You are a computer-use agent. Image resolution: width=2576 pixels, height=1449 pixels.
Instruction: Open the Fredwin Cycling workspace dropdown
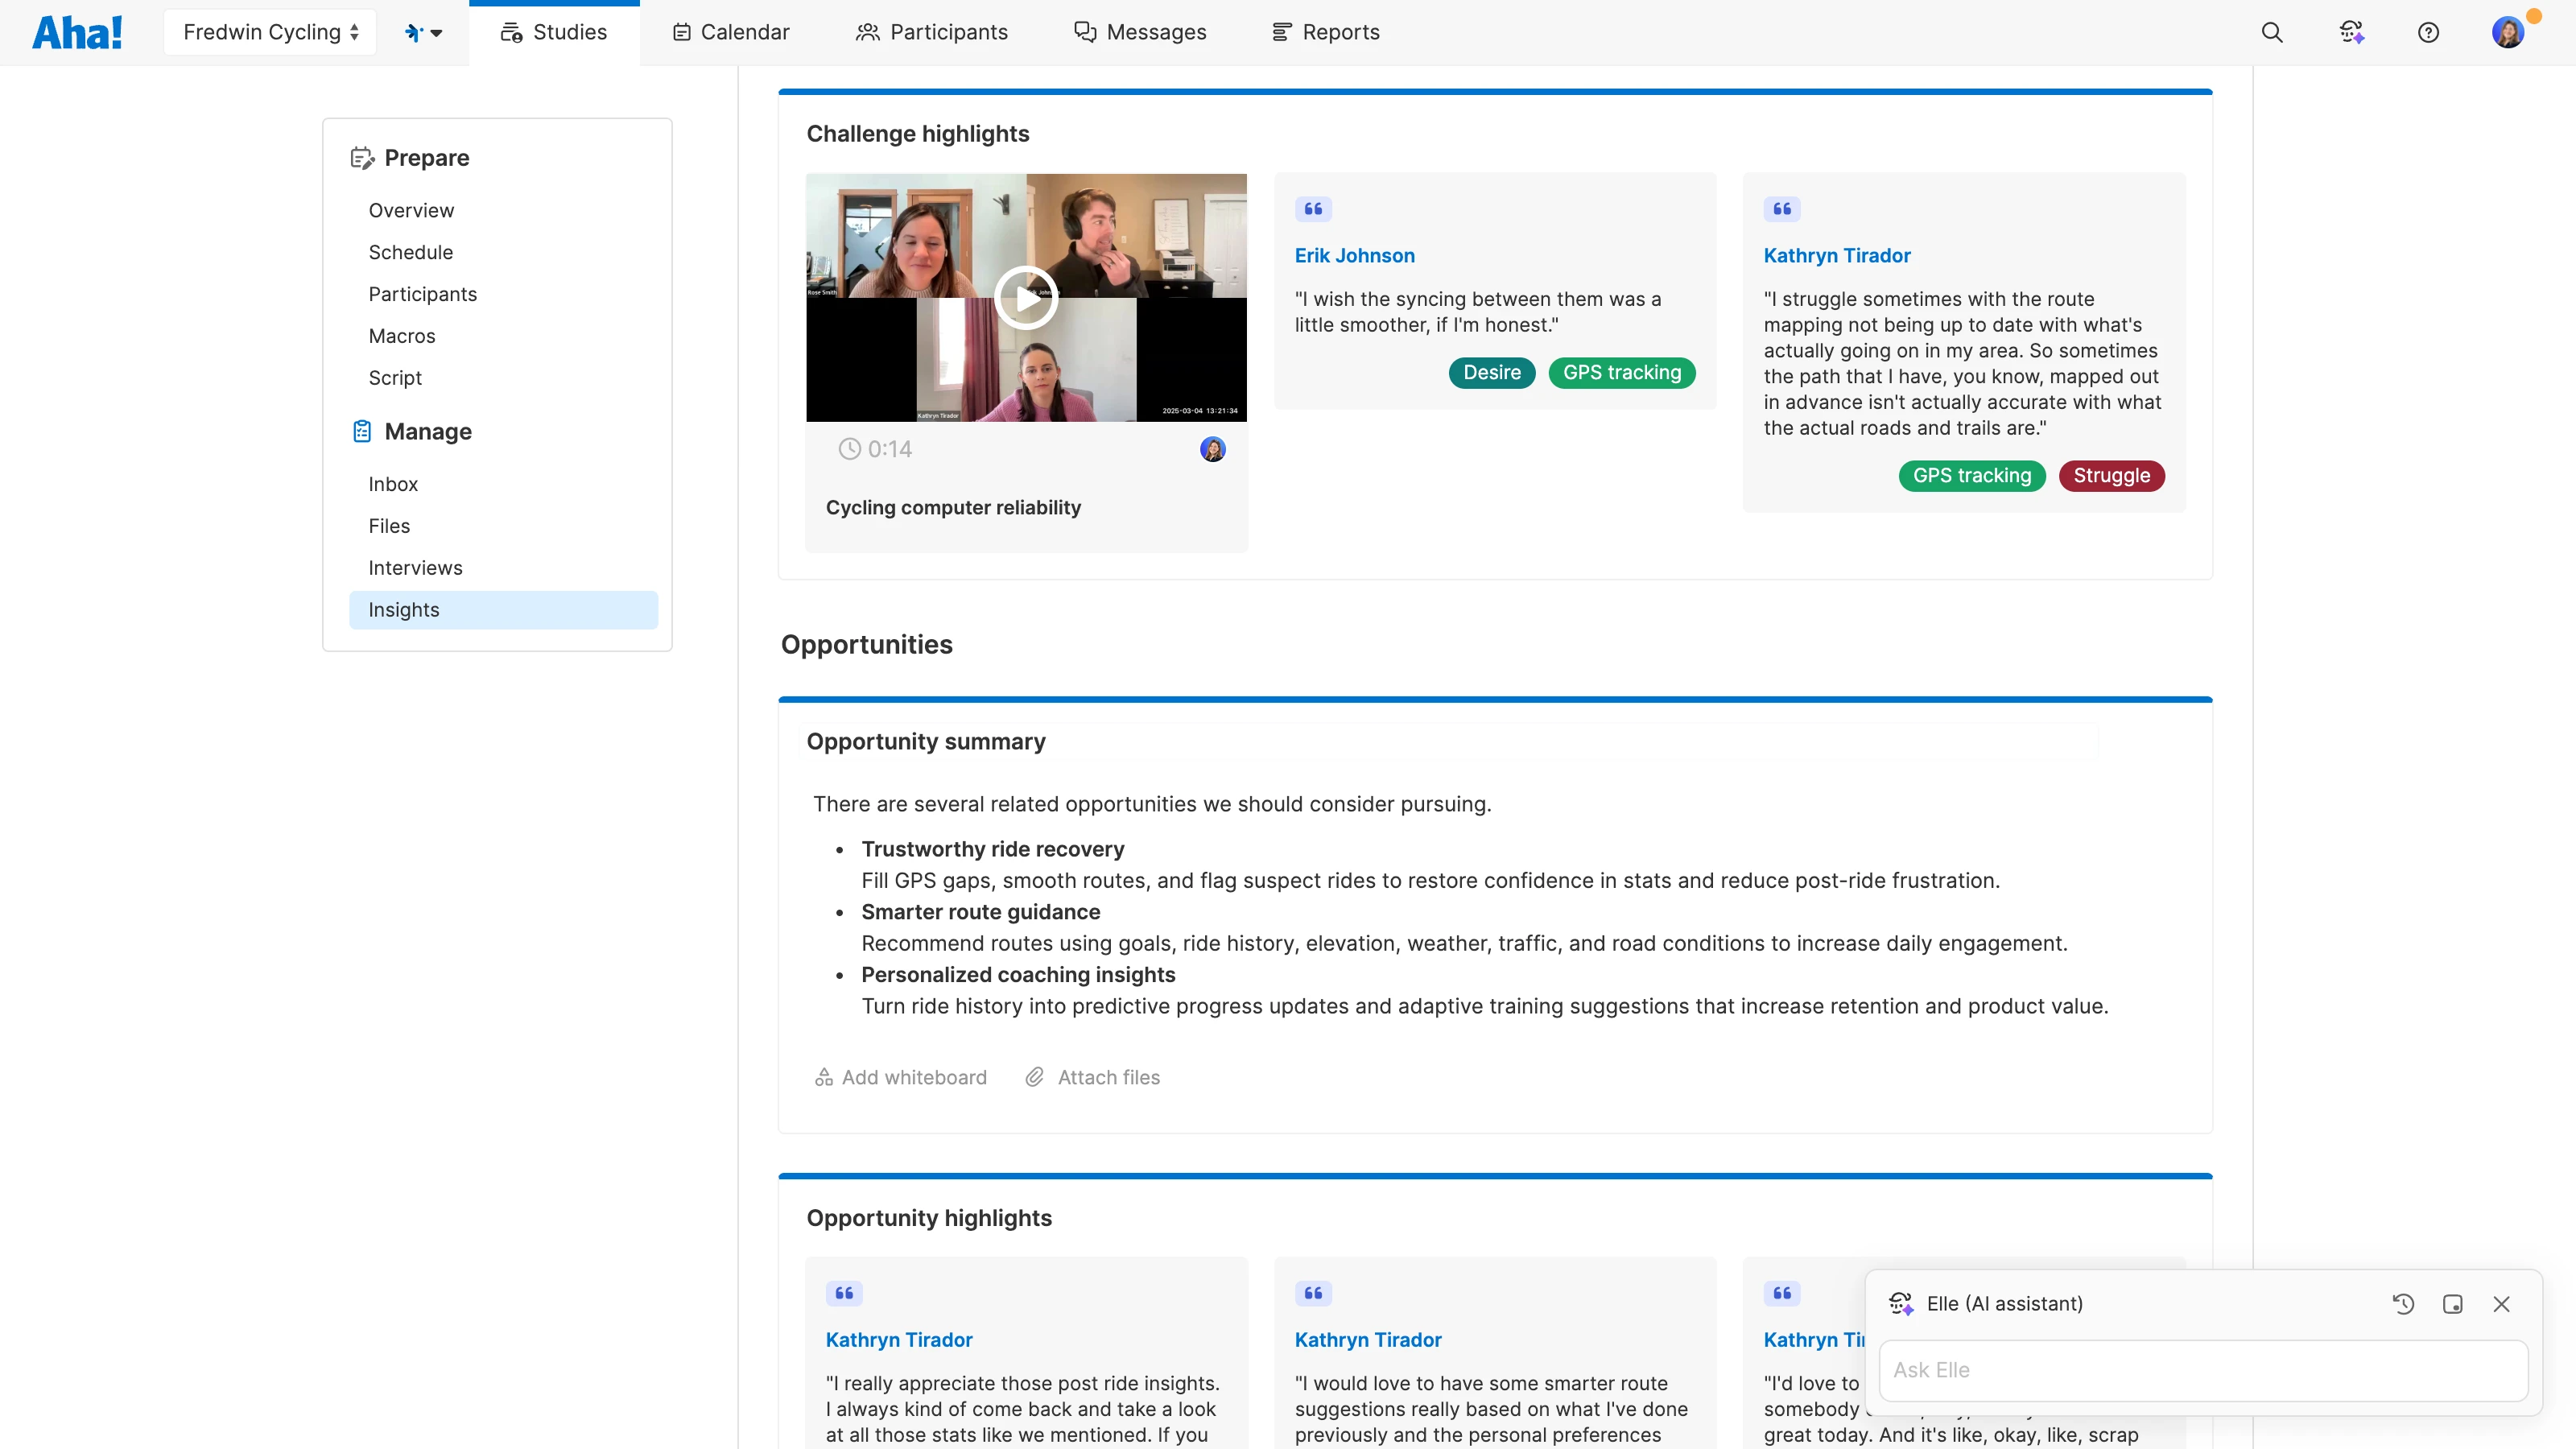(270, 32)
